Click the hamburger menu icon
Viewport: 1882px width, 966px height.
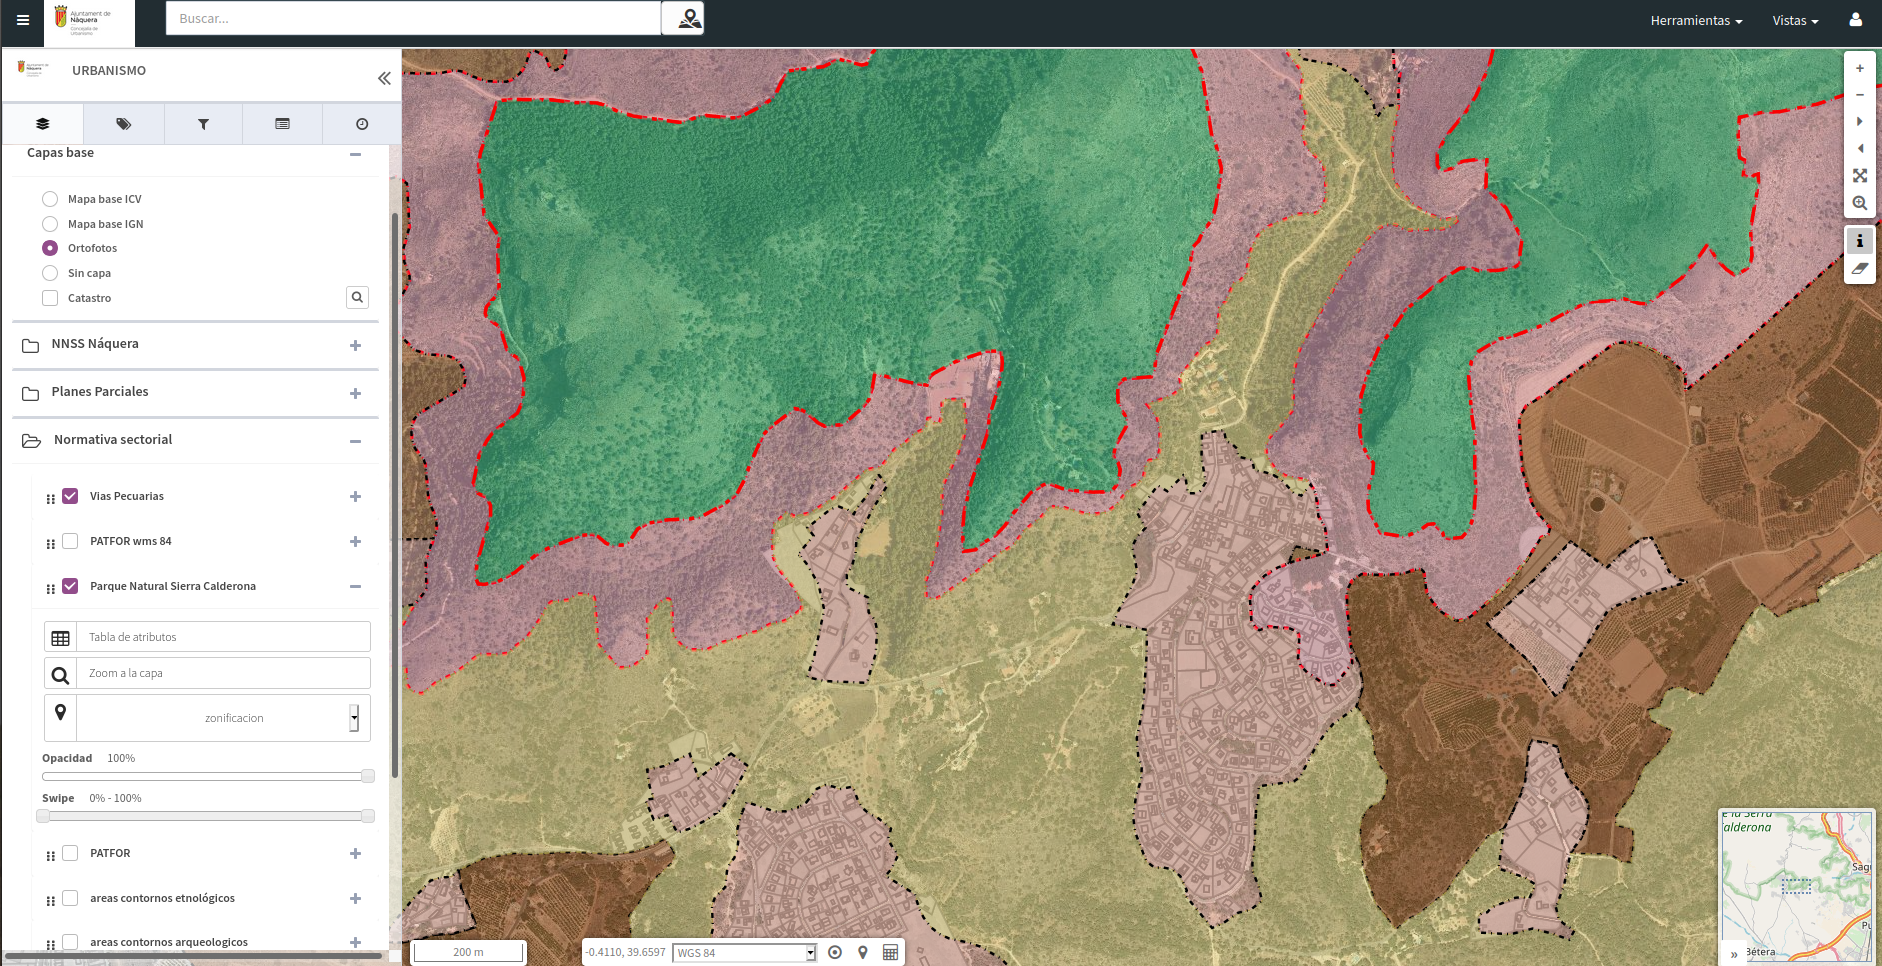point(22,20)
